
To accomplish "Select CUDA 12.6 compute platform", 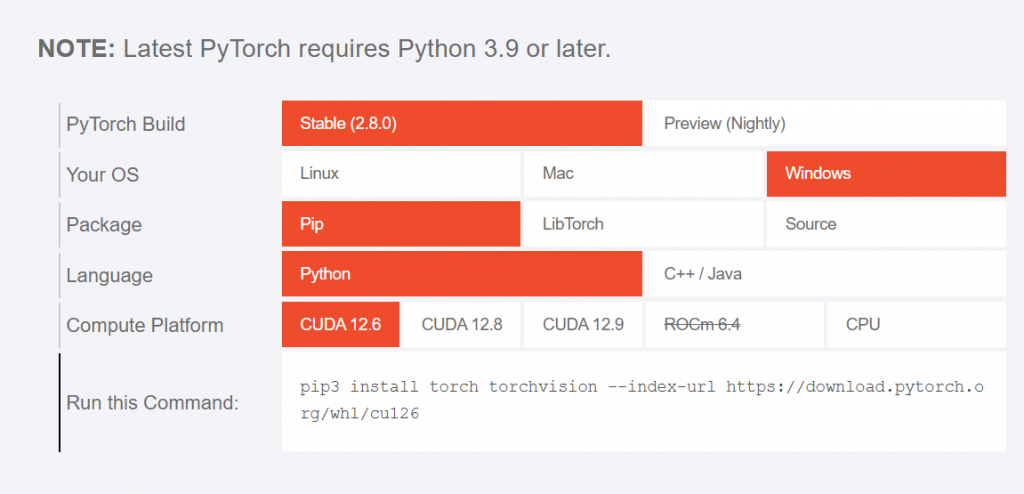I will (x=340, y=325).
